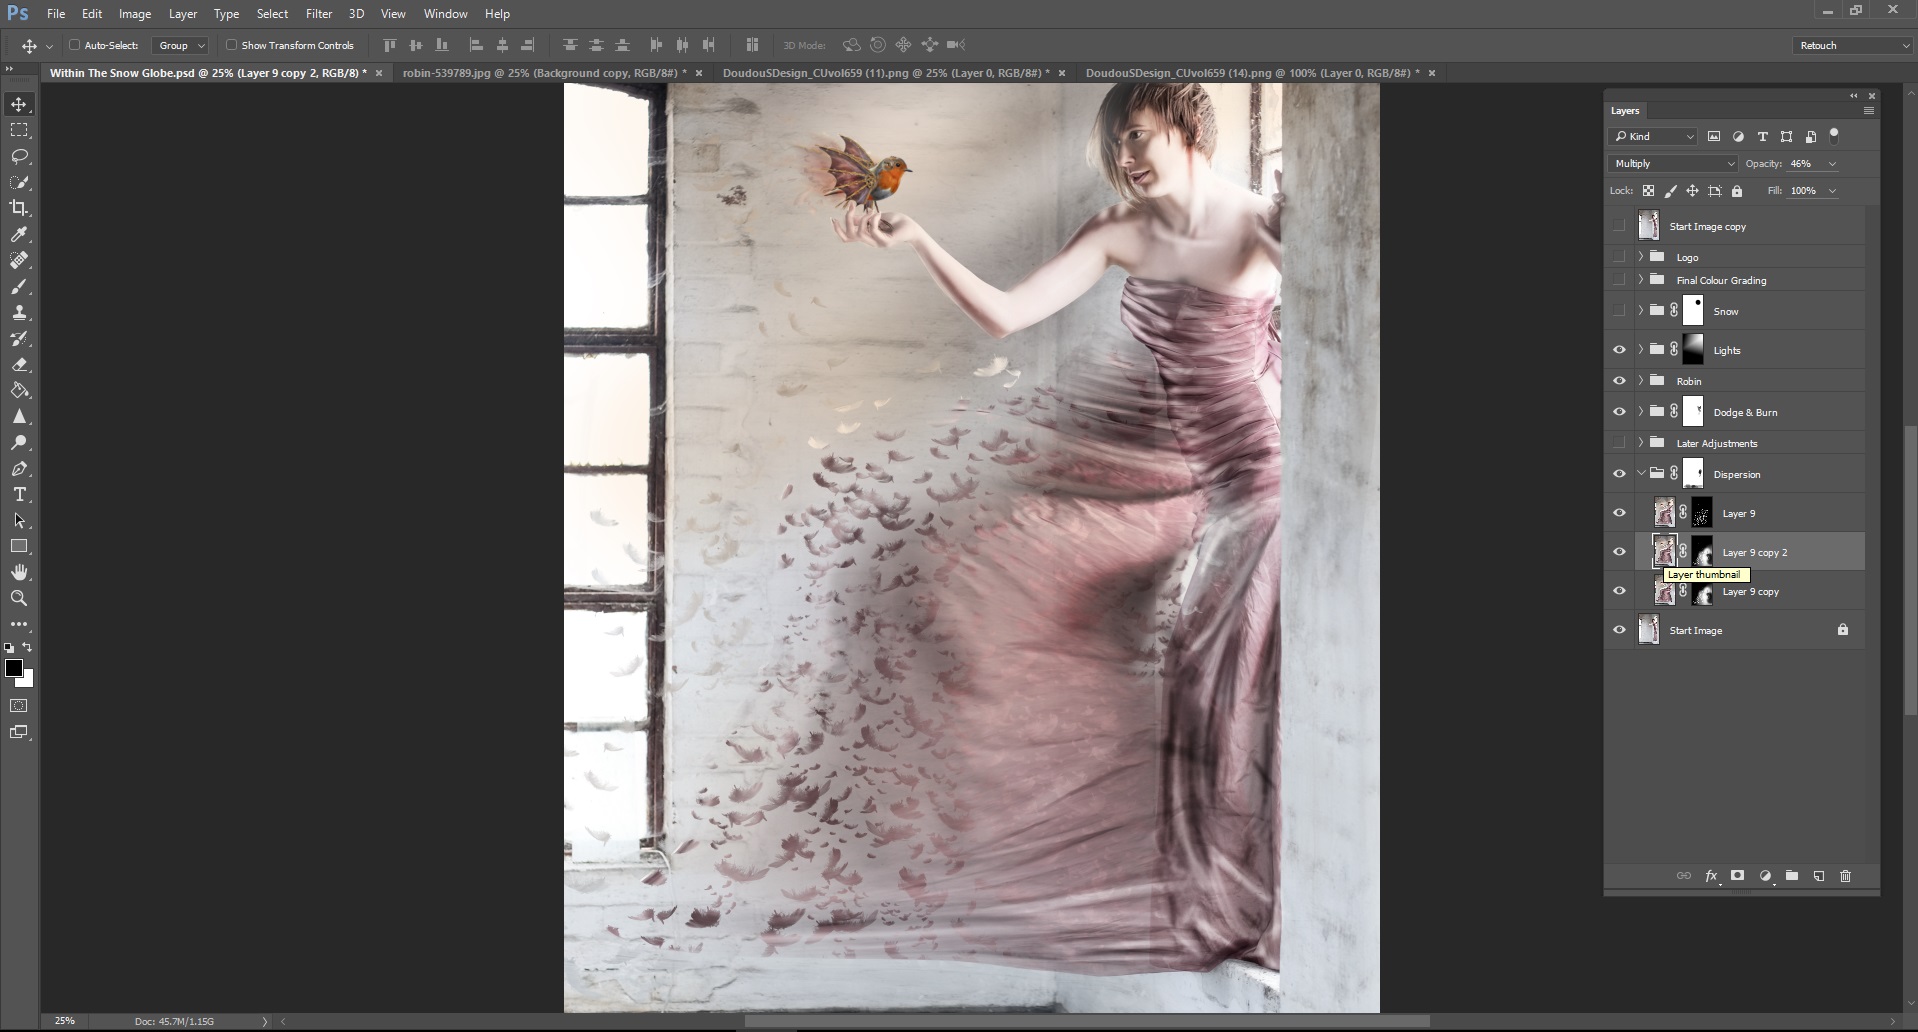Create a new group folder
1918x1032 pixels.
pos(1791,875)
